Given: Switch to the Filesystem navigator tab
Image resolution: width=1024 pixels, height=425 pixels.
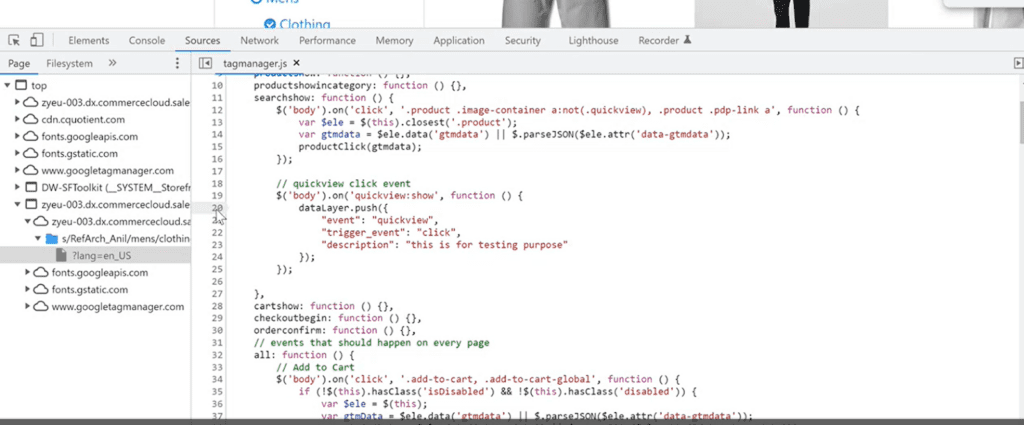Looking at the screenshot, I should (x=70, y=64).
